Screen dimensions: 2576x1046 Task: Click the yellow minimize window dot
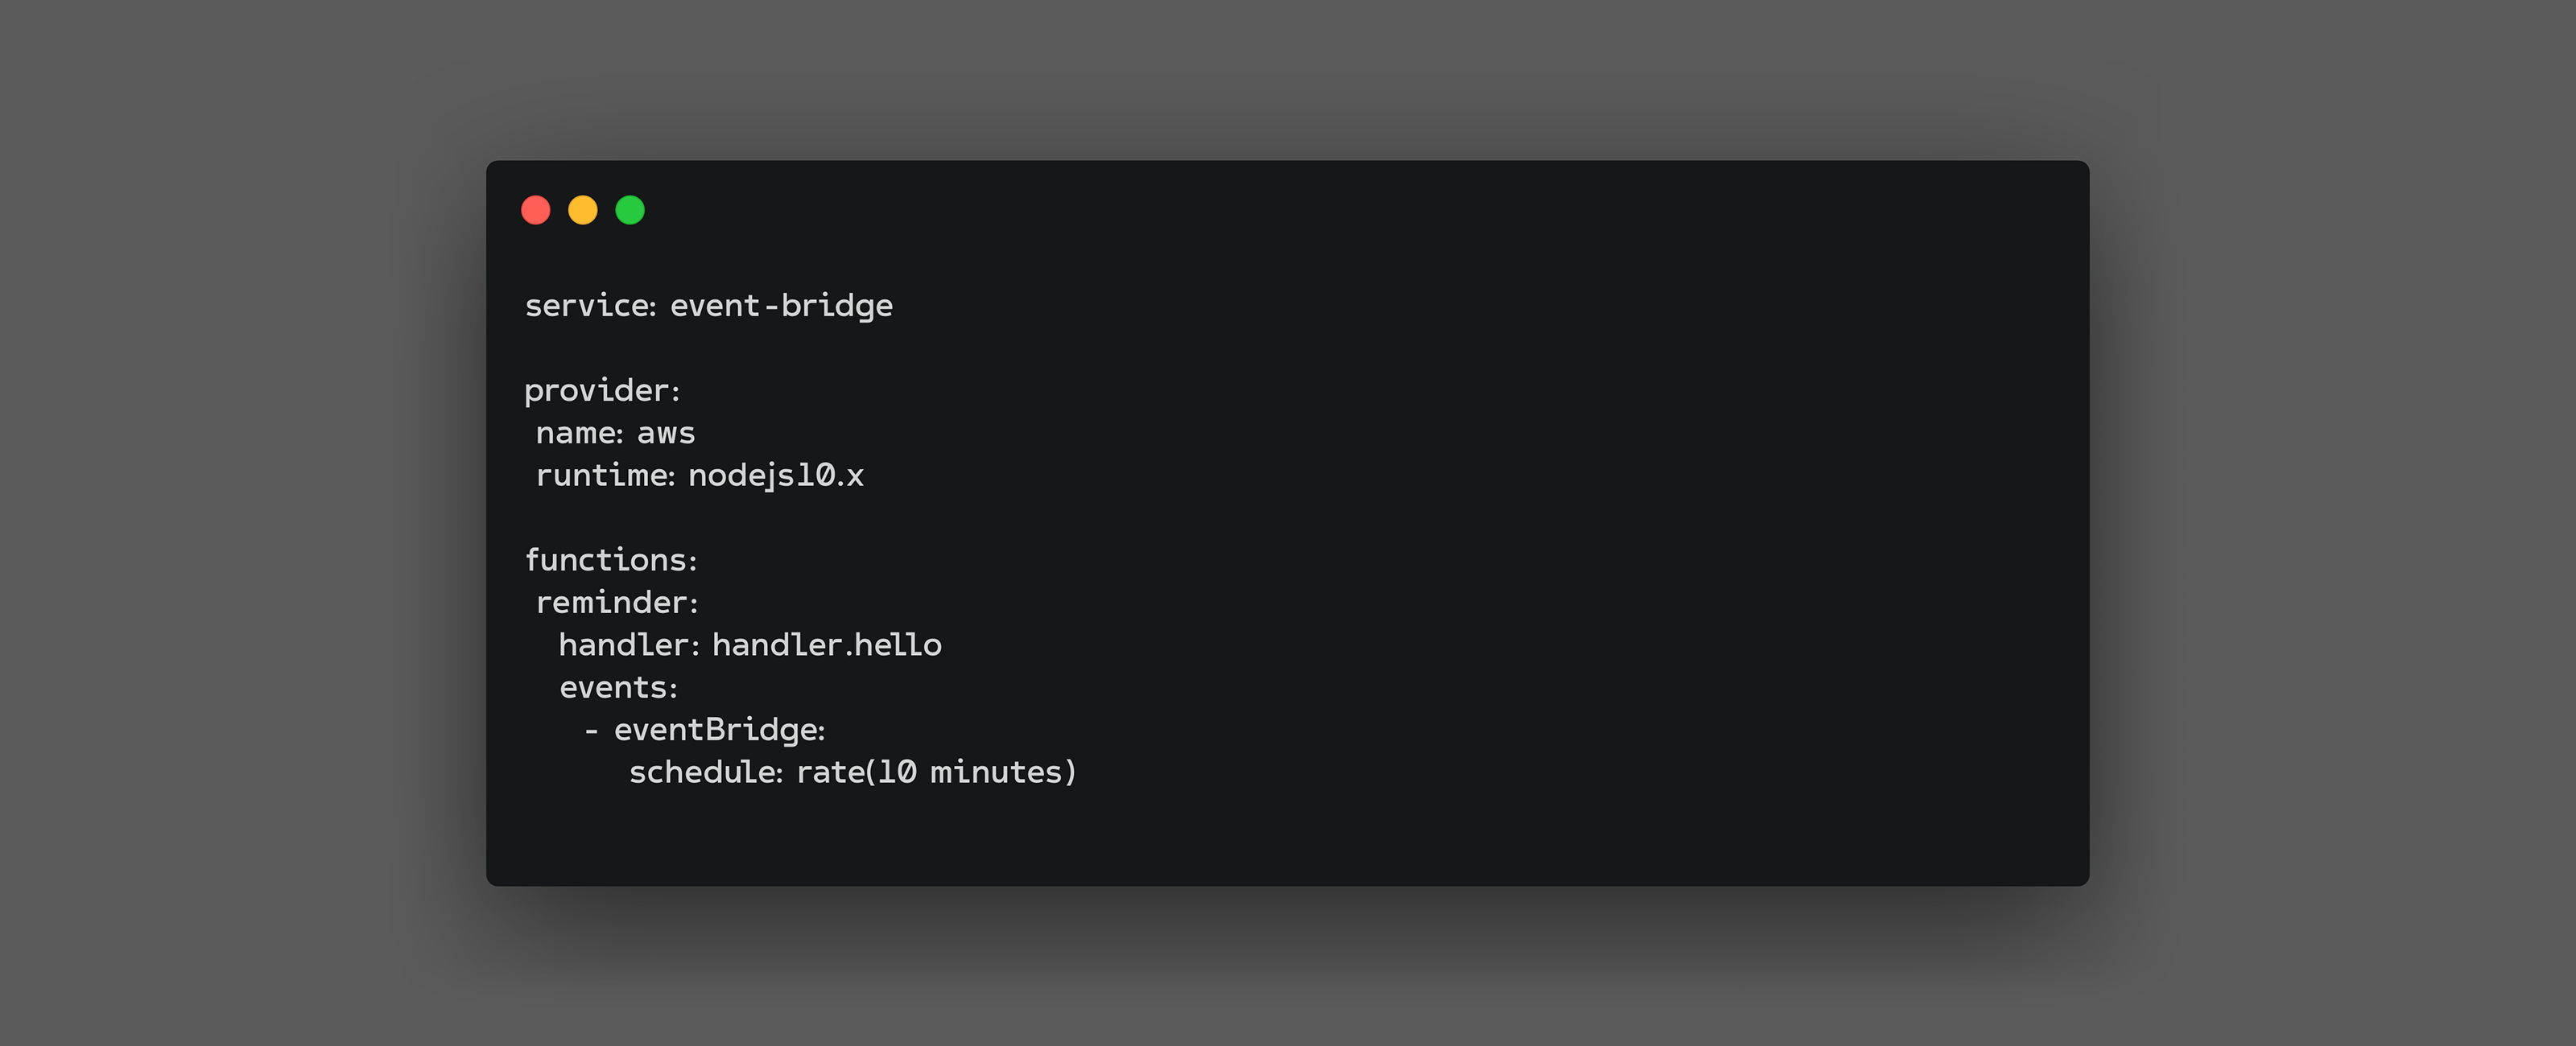pyautogui.click(x=583, y=210)
